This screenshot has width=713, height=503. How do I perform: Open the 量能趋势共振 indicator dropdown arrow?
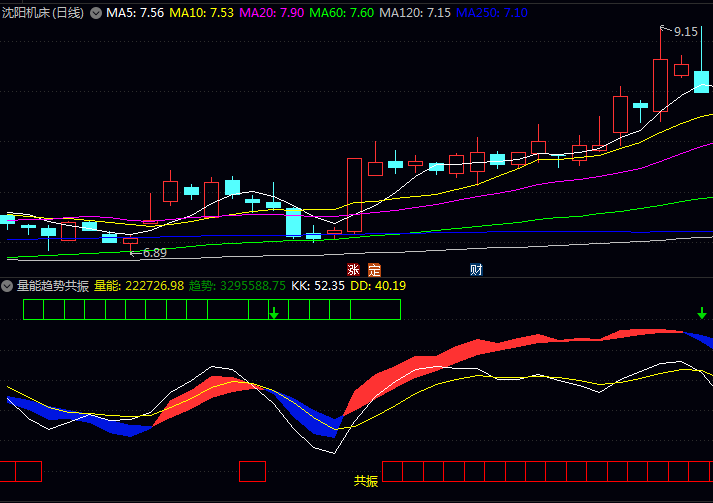click(x=7, y=286)
